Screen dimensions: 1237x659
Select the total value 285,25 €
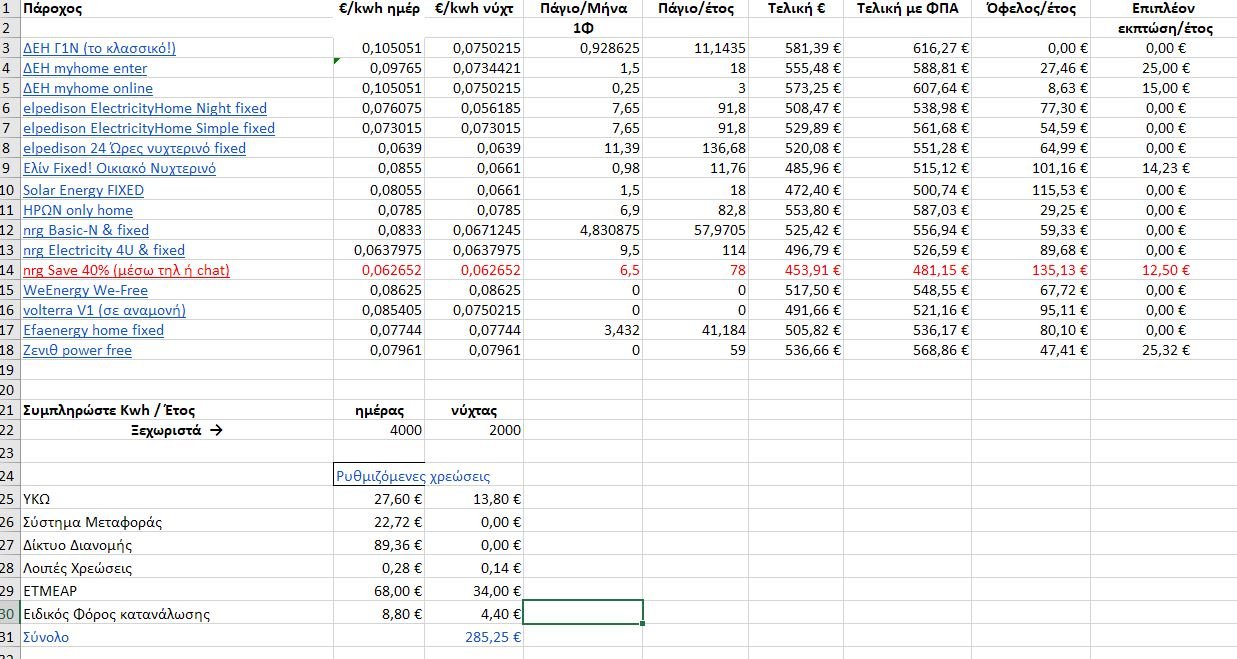click(x=474, y=637)
